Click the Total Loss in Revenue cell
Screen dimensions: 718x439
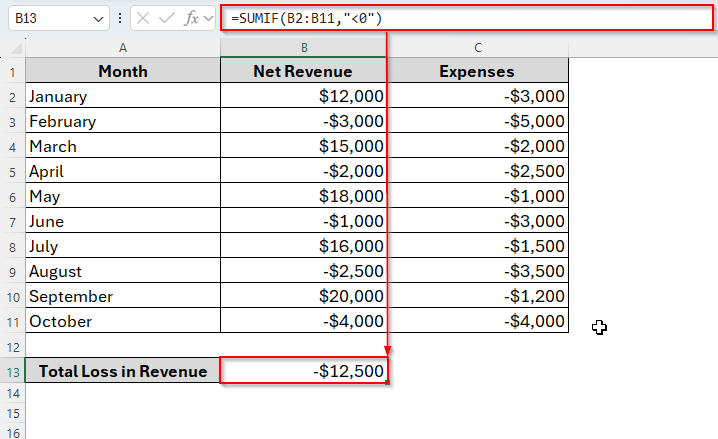tap(122, 372)
